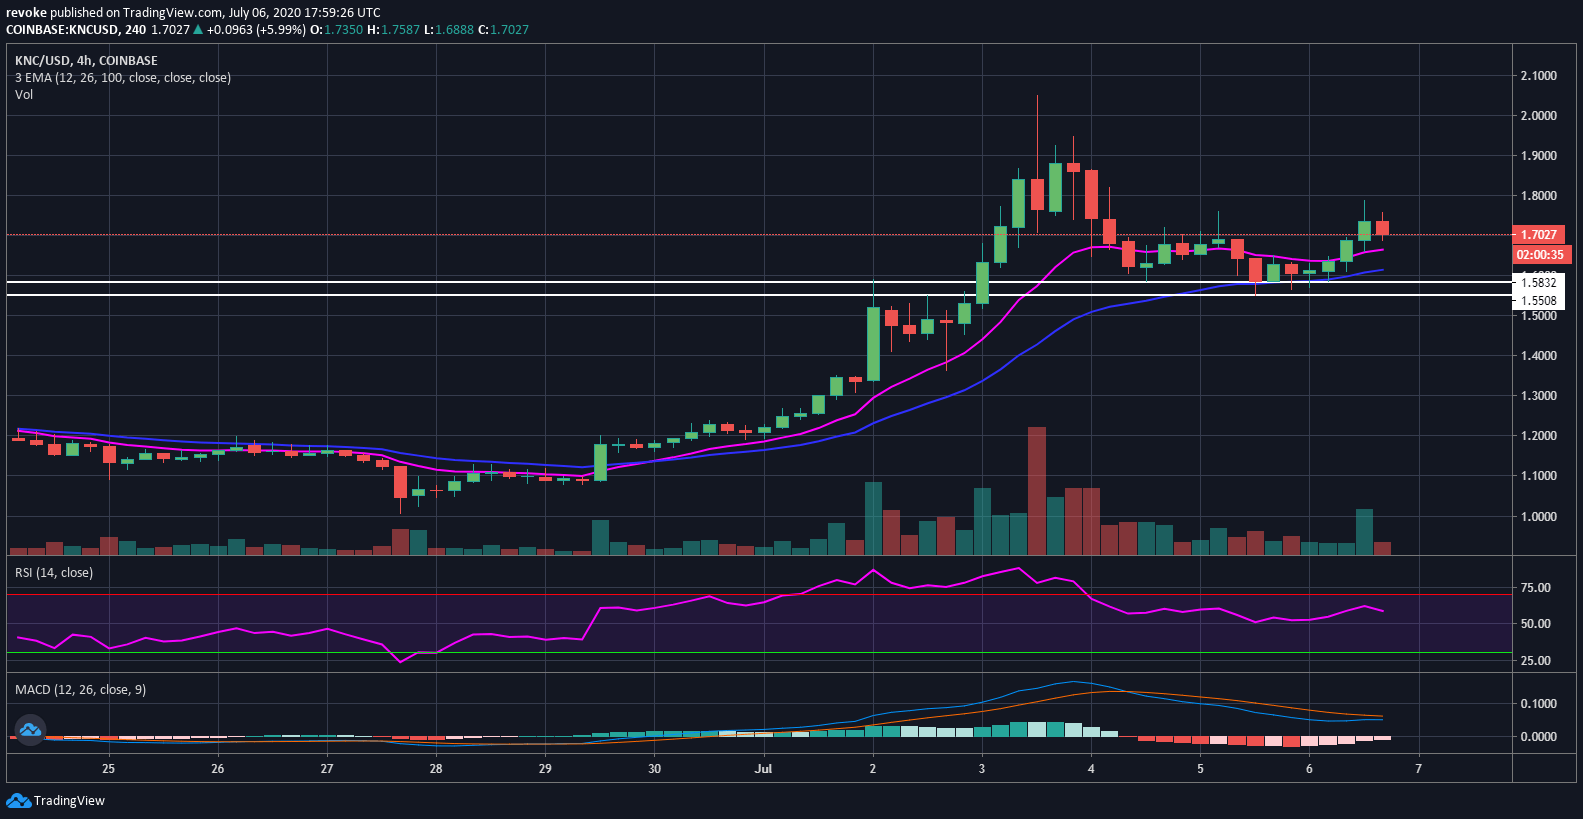This screenshot has height=819, width=1583.
Task: Select the RSI (14, close) indicator label
Action: tap(54, 573)
